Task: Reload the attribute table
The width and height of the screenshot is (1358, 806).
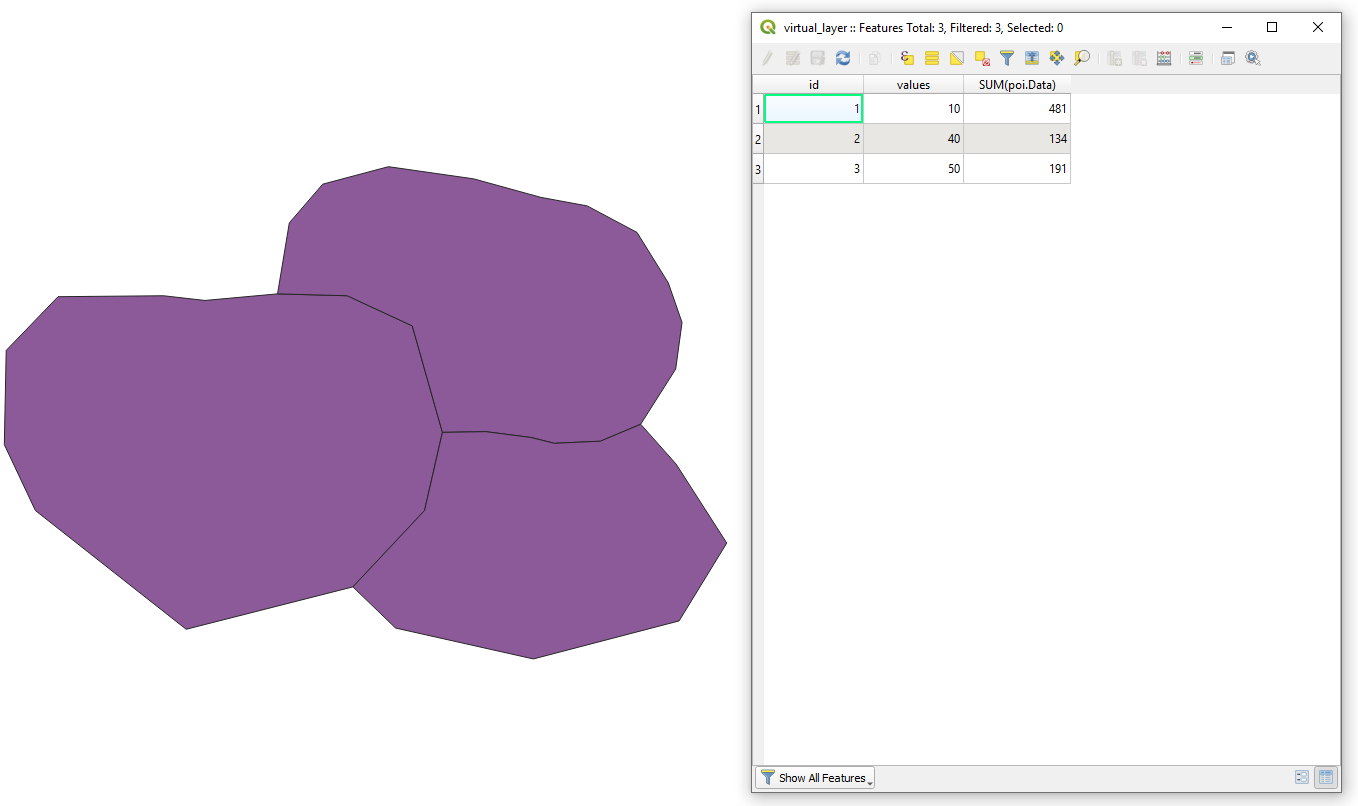Action: click(x=843, y=58)
